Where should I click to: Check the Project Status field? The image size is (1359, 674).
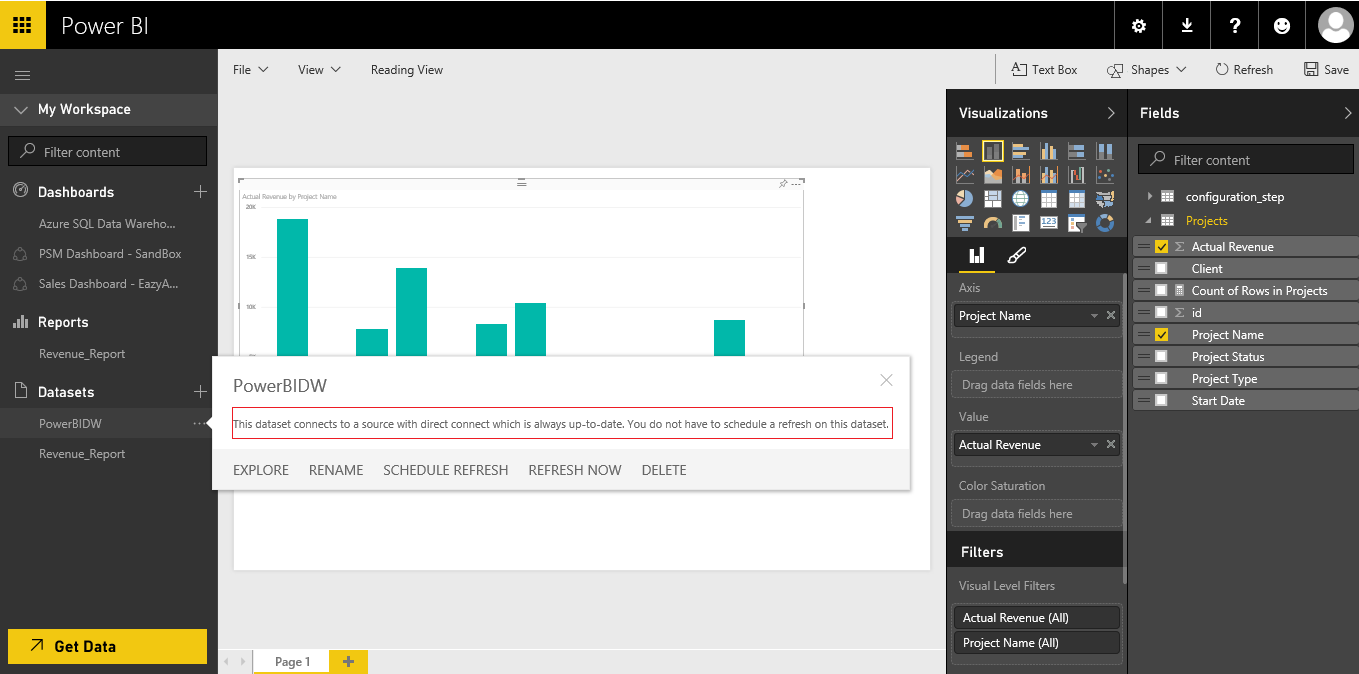(1161, 357)
